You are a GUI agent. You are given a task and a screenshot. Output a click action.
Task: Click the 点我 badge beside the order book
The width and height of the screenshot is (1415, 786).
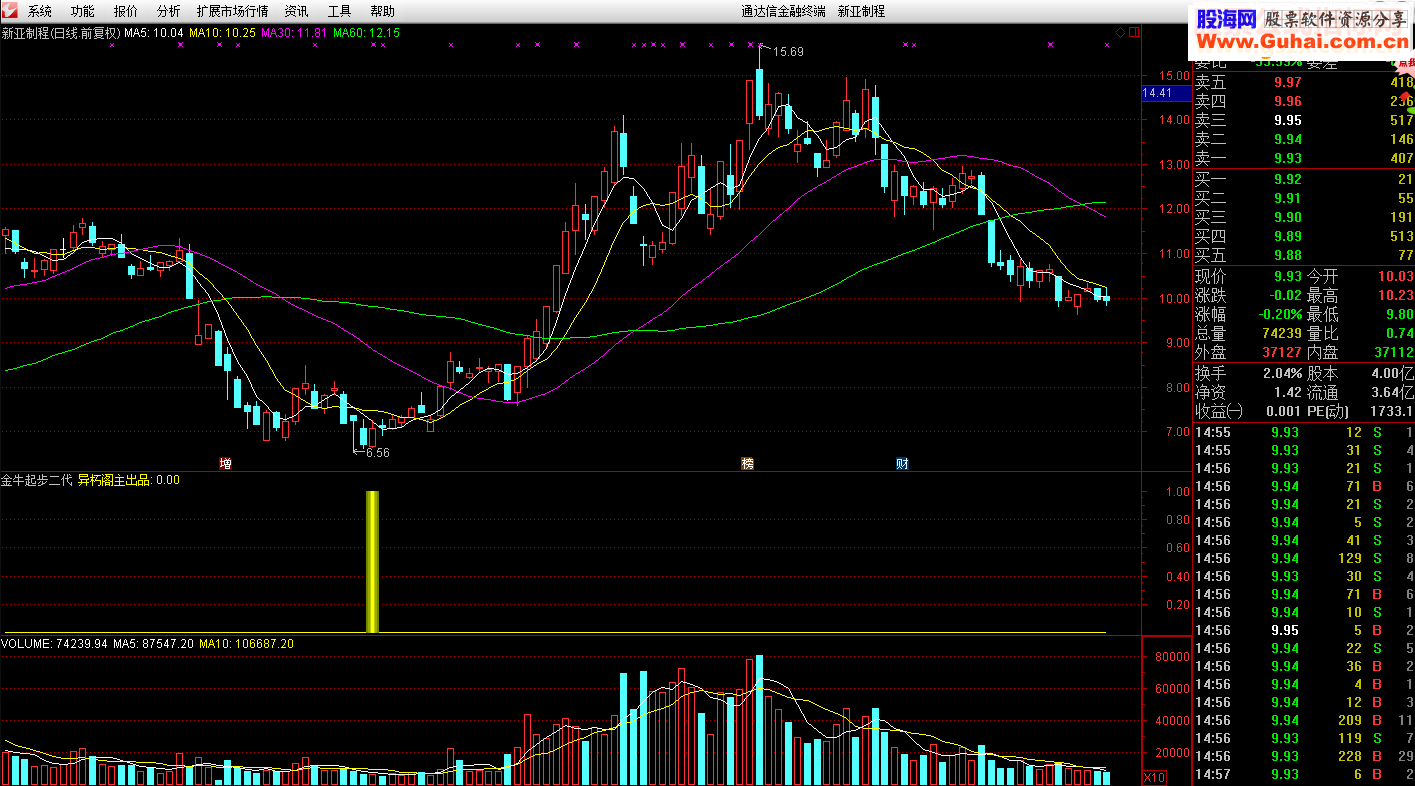[1405, 61]
